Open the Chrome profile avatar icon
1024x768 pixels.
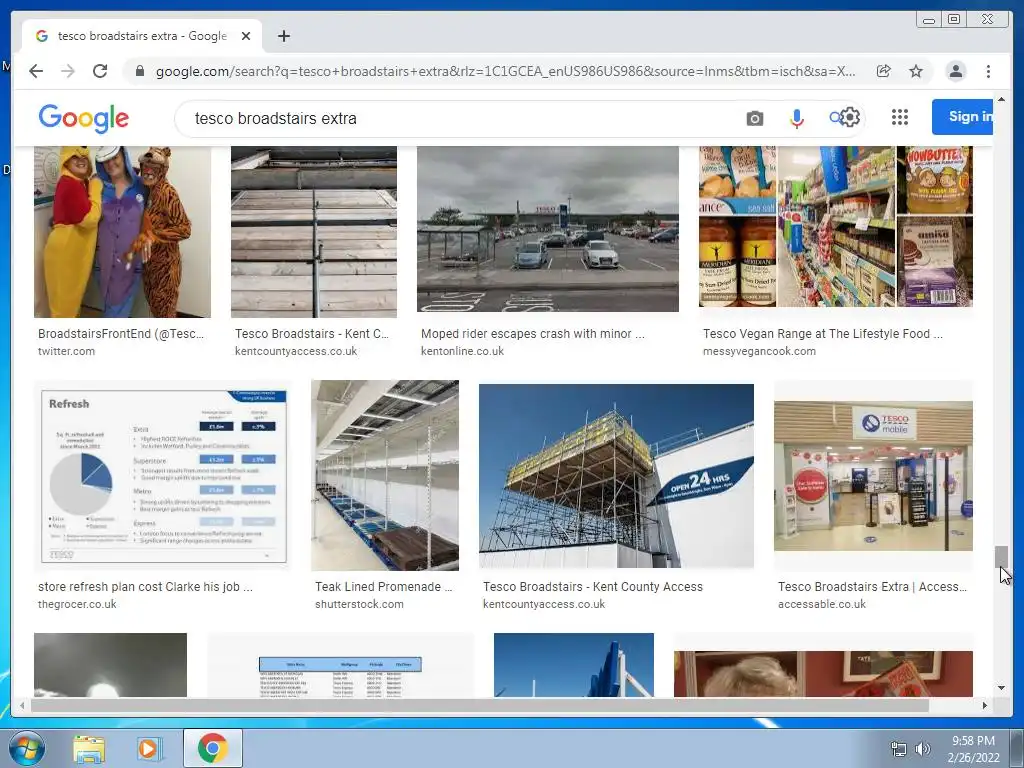[955, 71]
